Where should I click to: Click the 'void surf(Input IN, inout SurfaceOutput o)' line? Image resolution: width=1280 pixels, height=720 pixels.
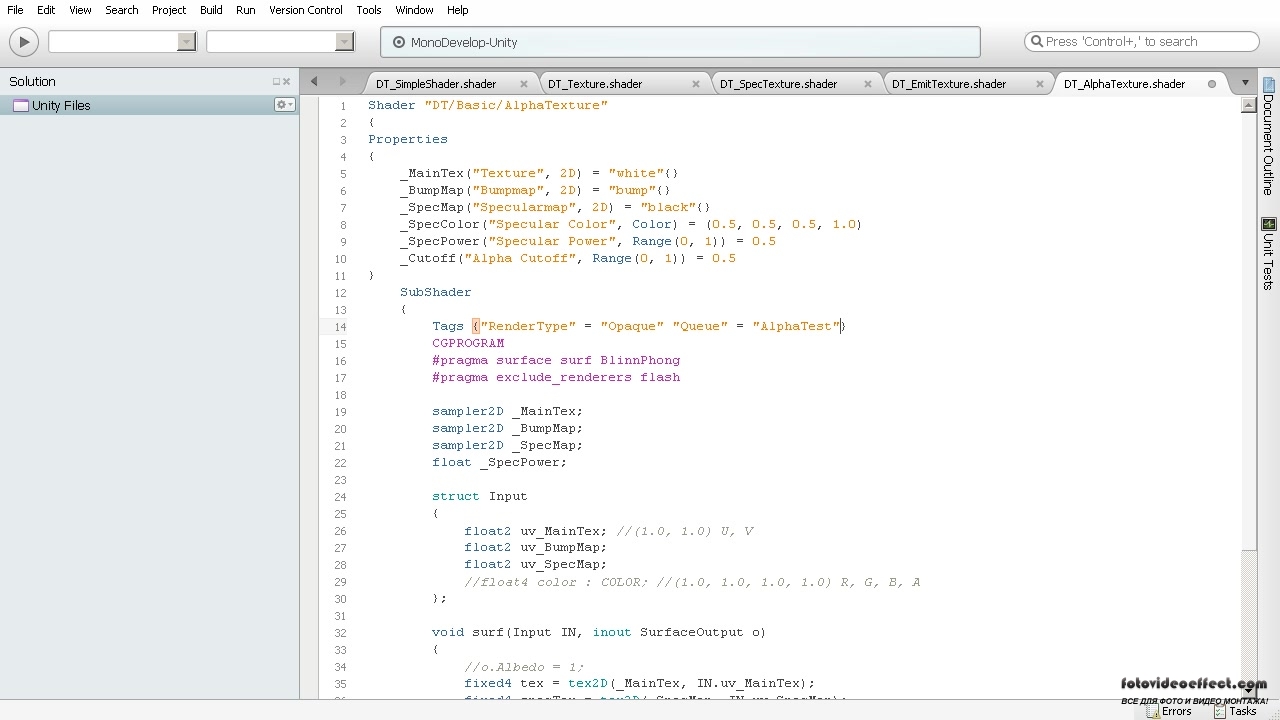(x=599, y=632)
